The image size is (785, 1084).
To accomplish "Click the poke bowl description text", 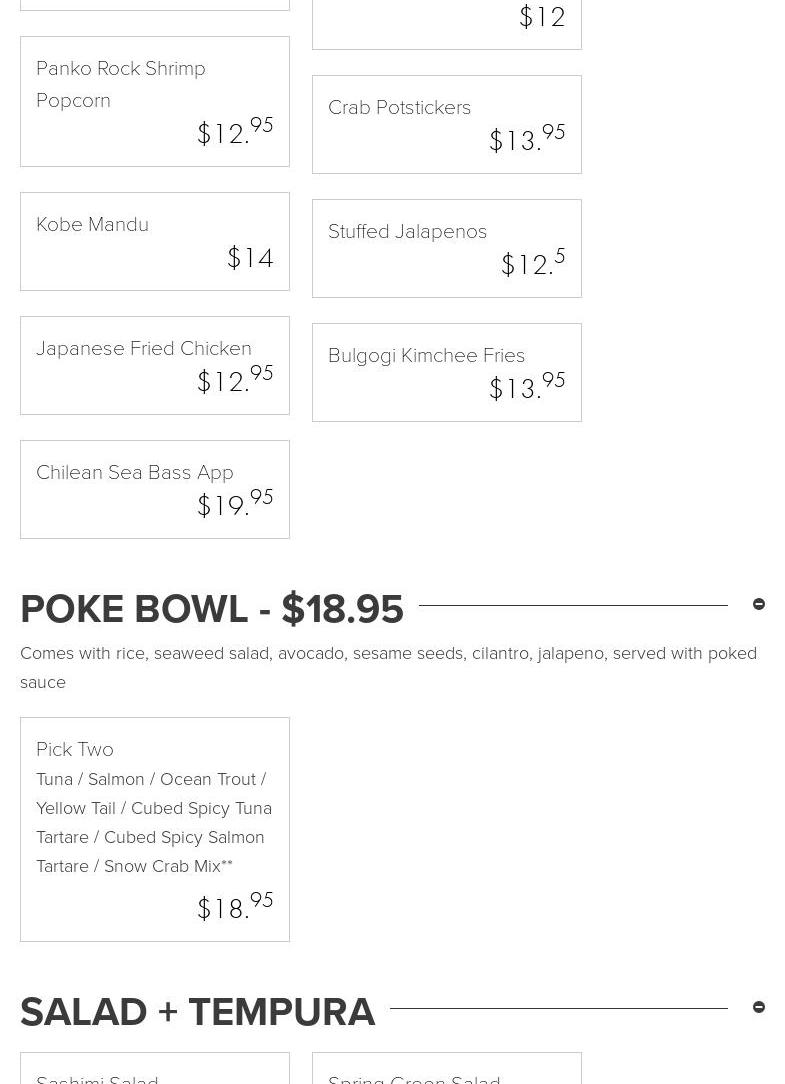I will (388, 667).
